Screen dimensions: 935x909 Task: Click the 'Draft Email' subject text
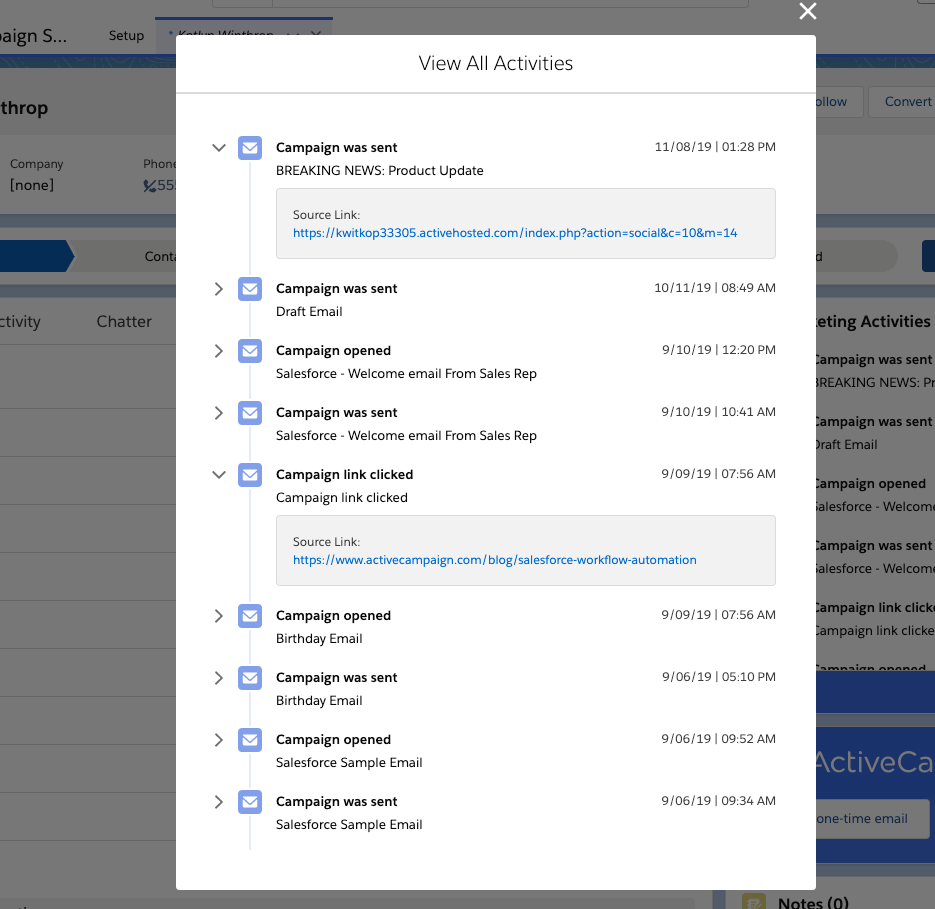point(309,311)
